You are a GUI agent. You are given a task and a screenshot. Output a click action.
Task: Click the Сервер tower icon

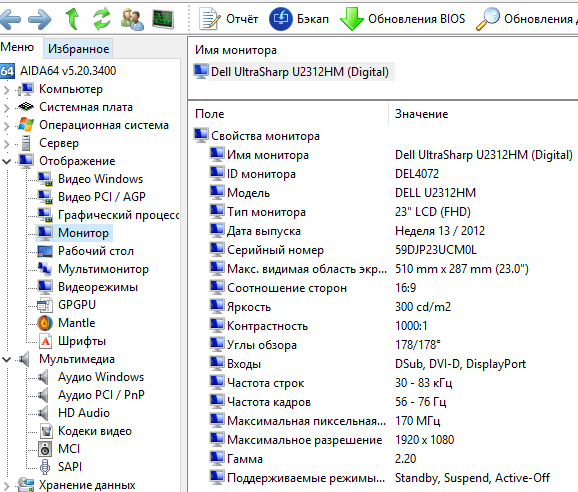point(26,143)
